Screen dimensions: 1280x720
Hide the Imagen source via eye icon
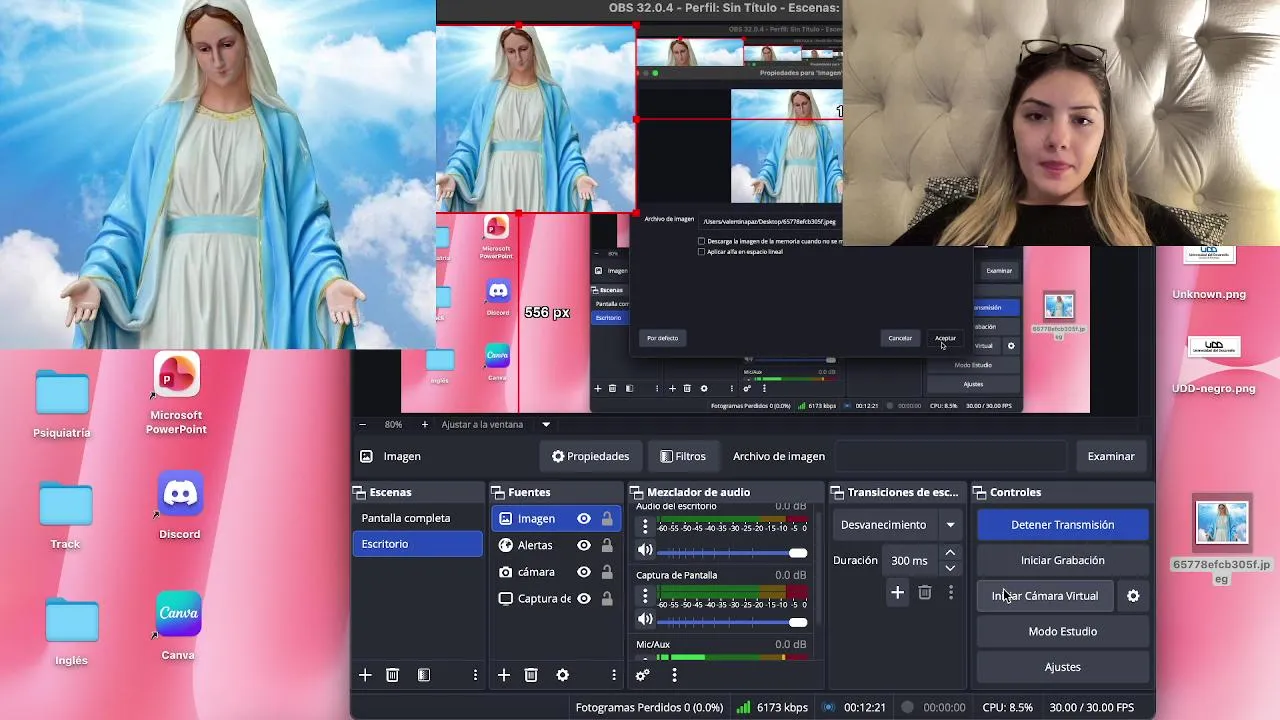coord(583,518)
